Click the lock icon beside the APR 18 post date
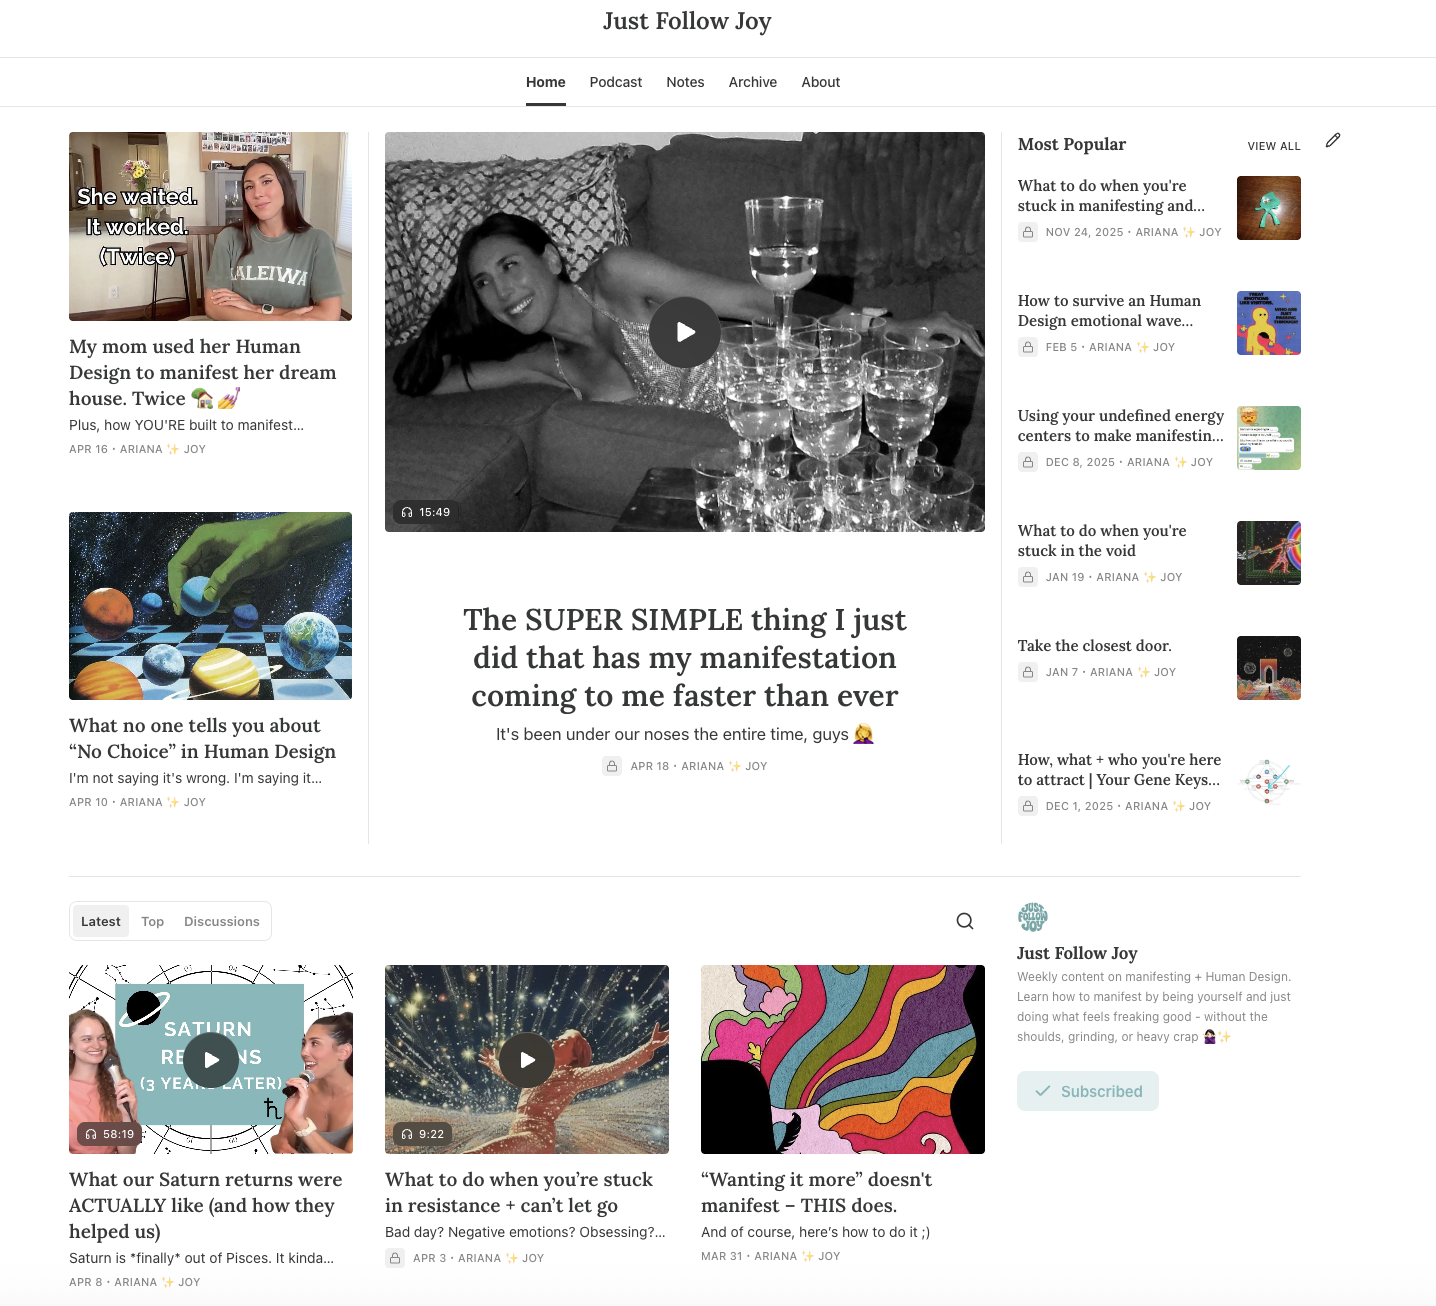Screen dimensions: 1436x1306 (x=612, y=766)
